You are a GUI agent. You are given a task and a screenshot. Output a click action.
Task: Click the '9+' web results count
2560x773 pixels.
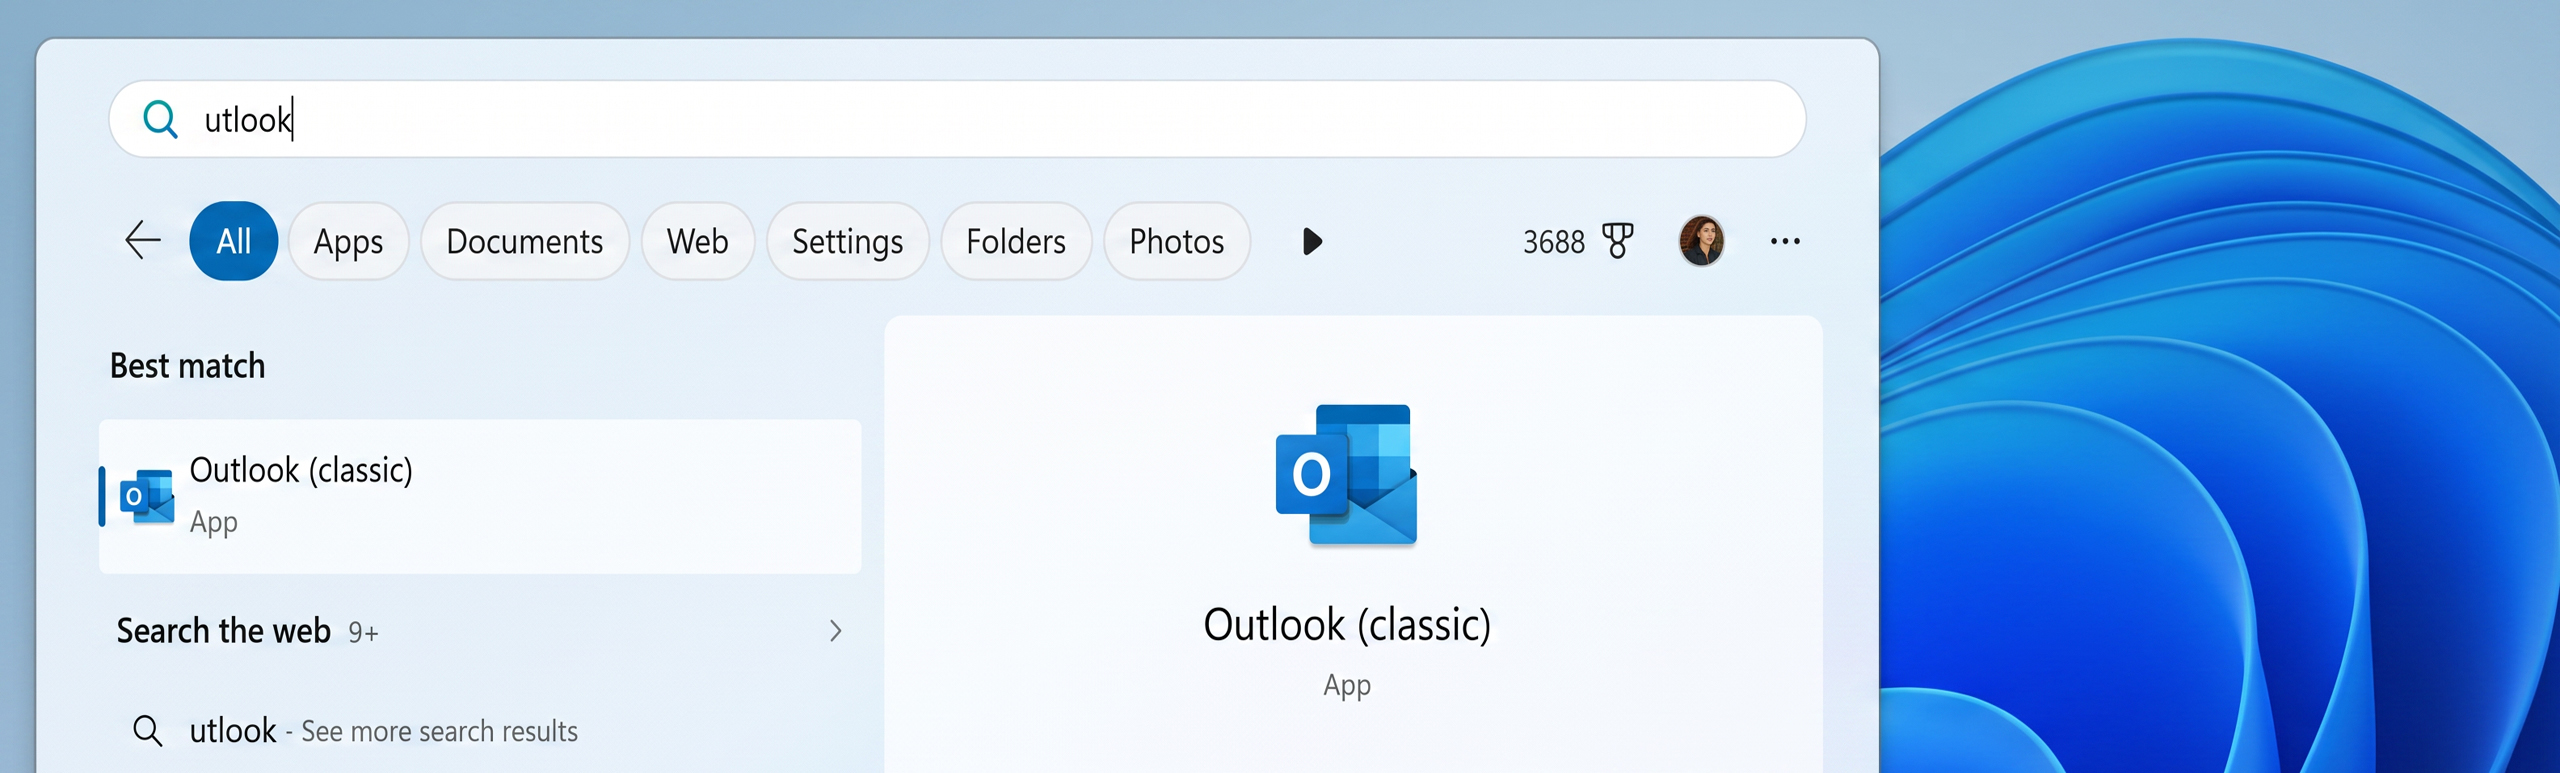[363, 632]
